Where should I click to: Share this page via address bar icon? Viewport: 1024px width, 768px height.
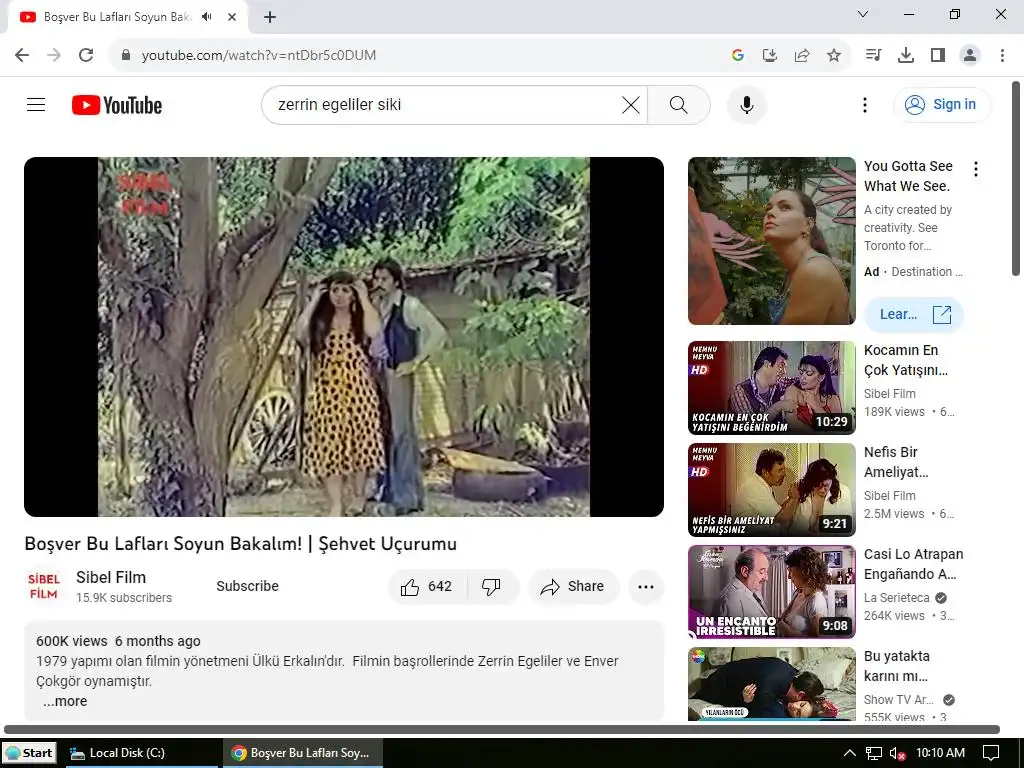[802, 55]
